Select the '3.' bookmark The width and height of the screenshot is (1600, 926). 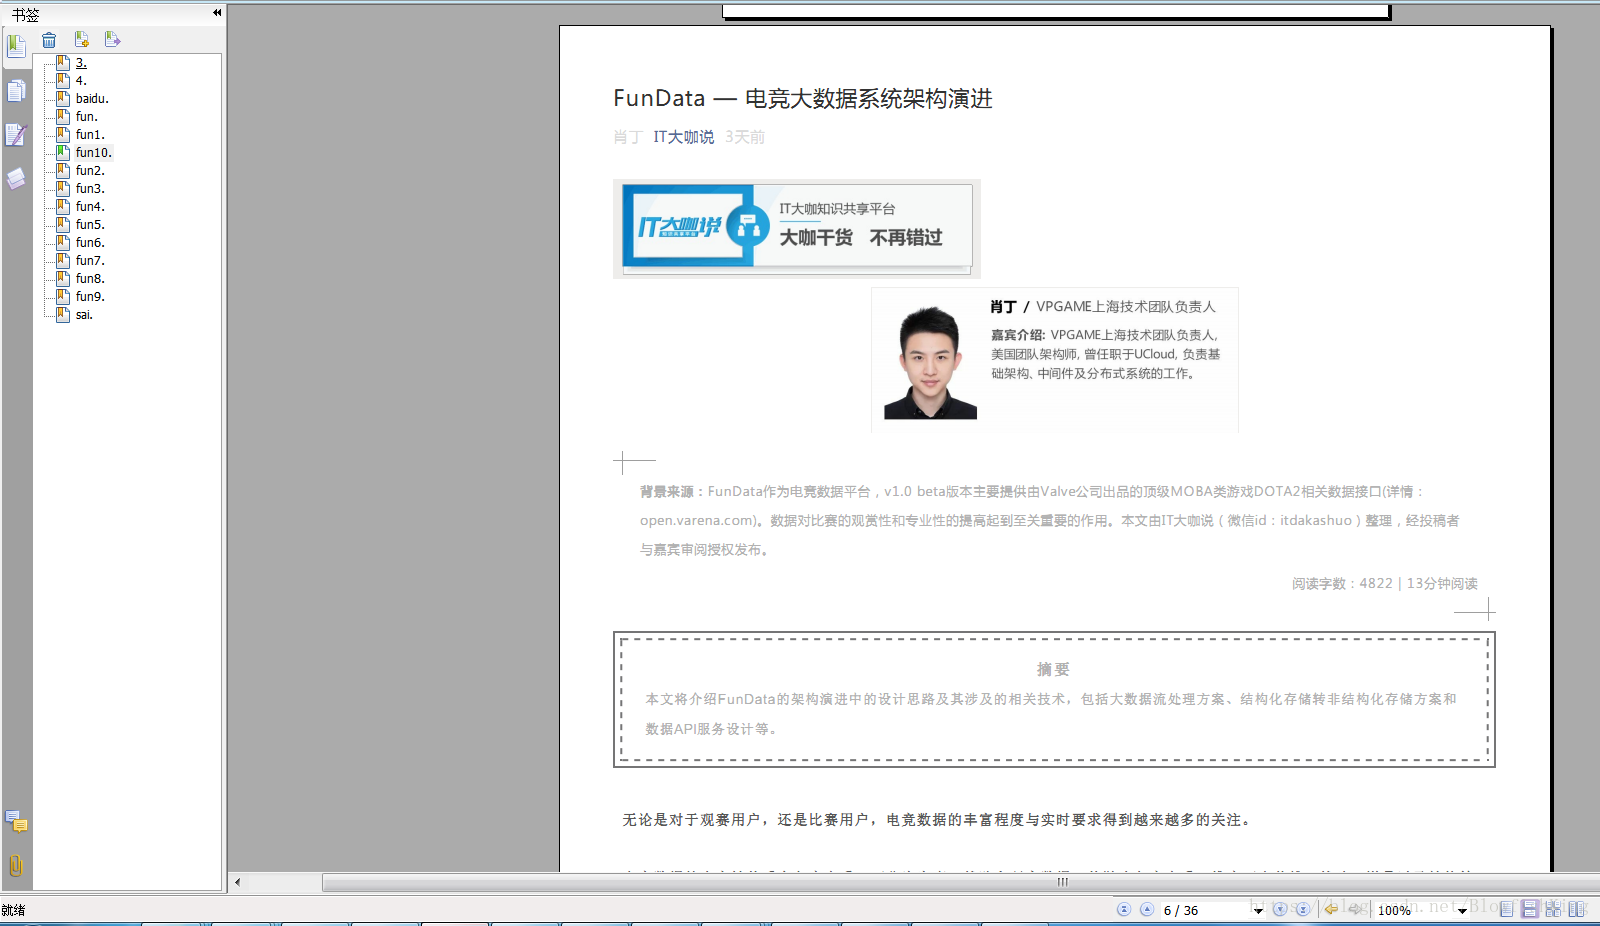point(81,63)
